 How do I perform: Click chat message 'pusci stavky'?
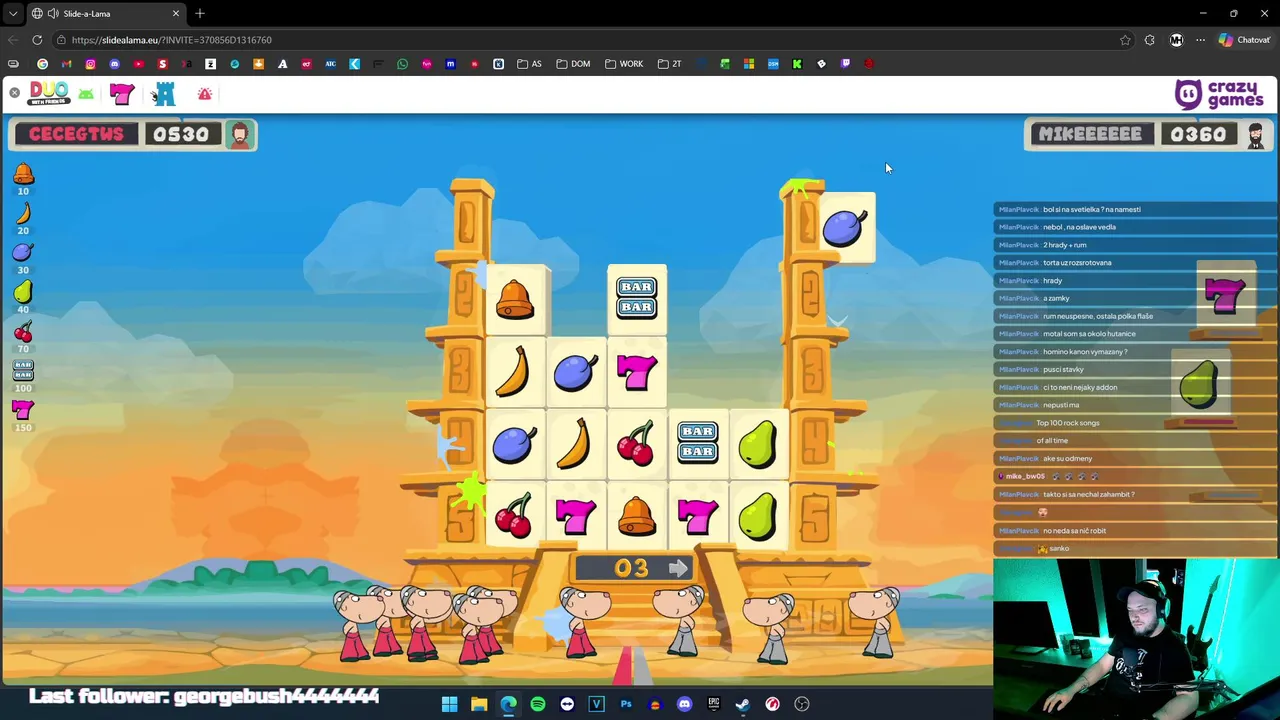pos(1063,370)
